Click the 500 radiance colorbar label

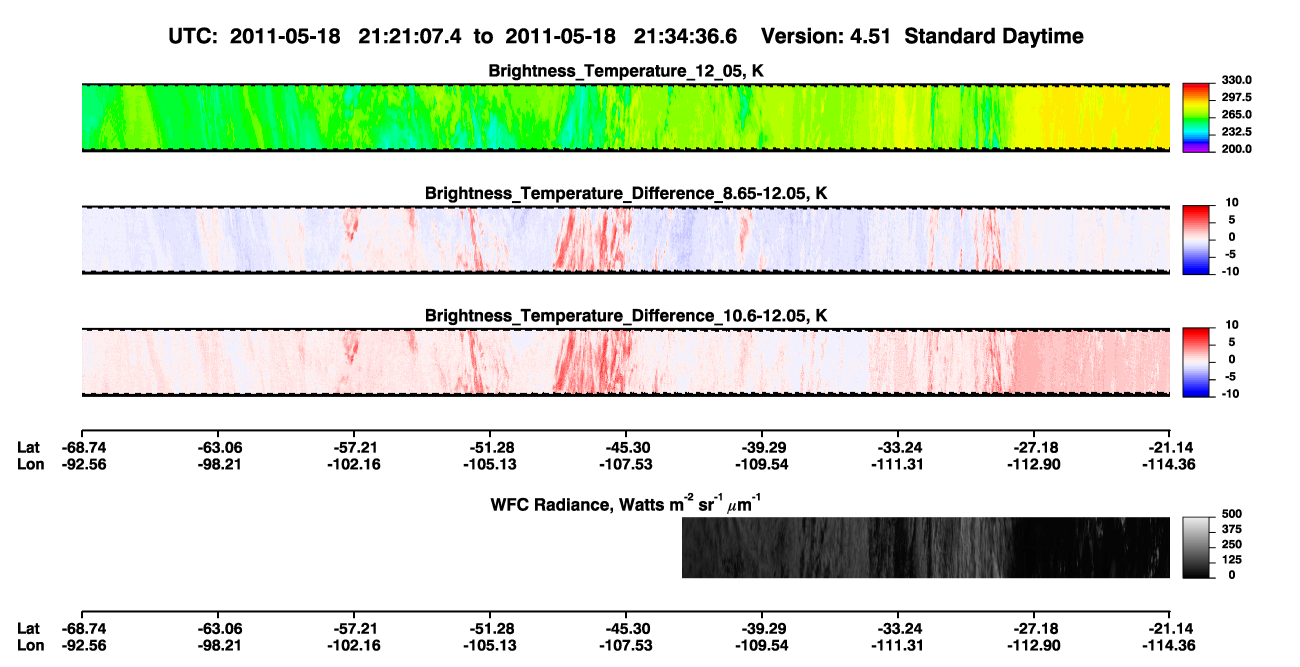click(x=1231, y=514)
